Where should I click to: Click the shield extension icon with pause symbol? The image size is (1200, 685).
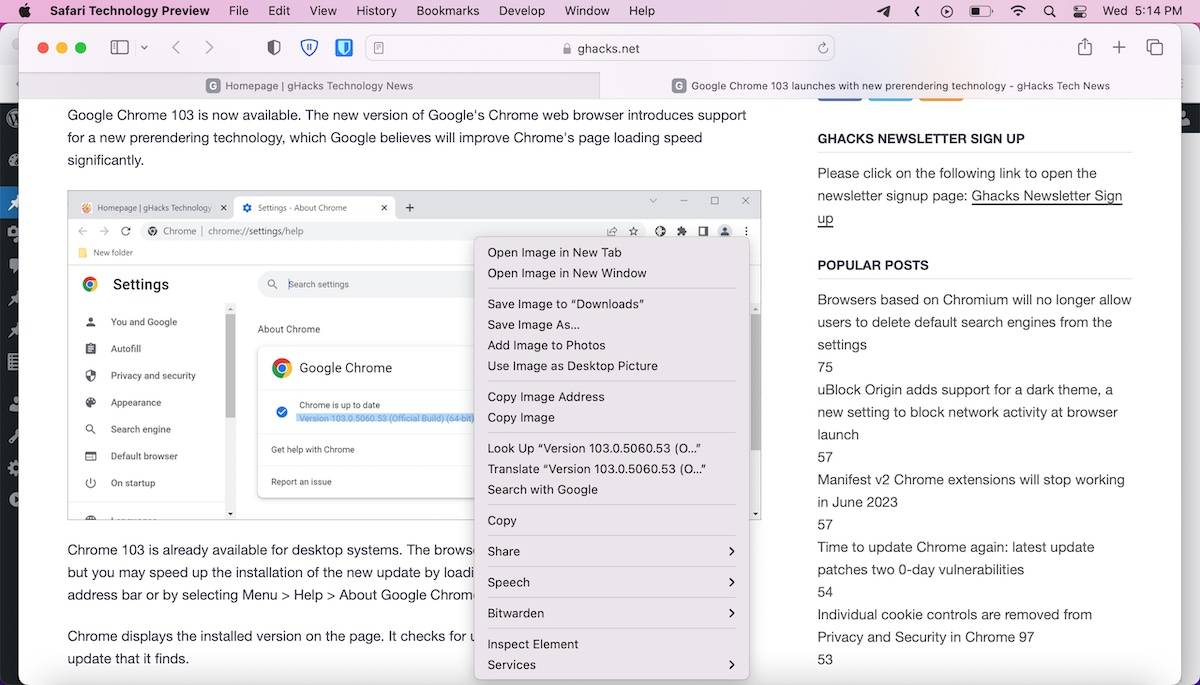tap(309, 47)
